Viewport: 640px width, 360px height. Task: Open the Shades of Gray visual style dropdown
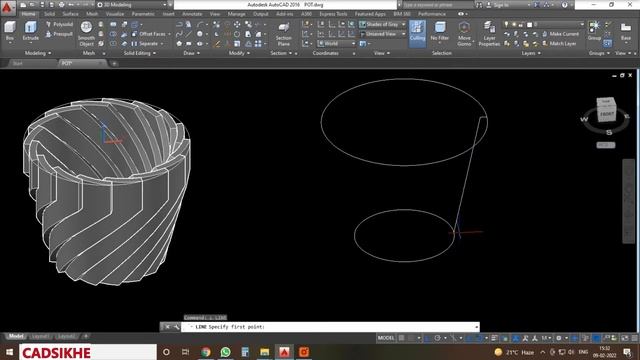[x=382, y=24]
